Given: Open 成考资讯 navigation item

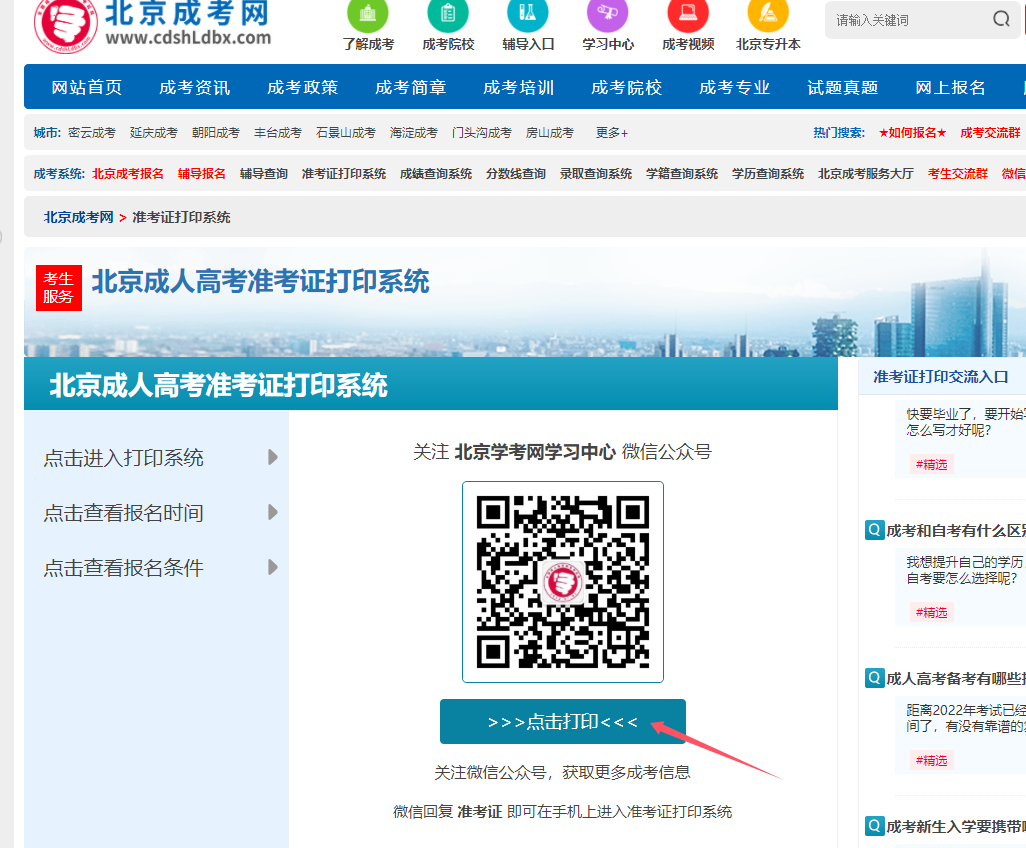Looking at the screenshot, I should (195, 87).
